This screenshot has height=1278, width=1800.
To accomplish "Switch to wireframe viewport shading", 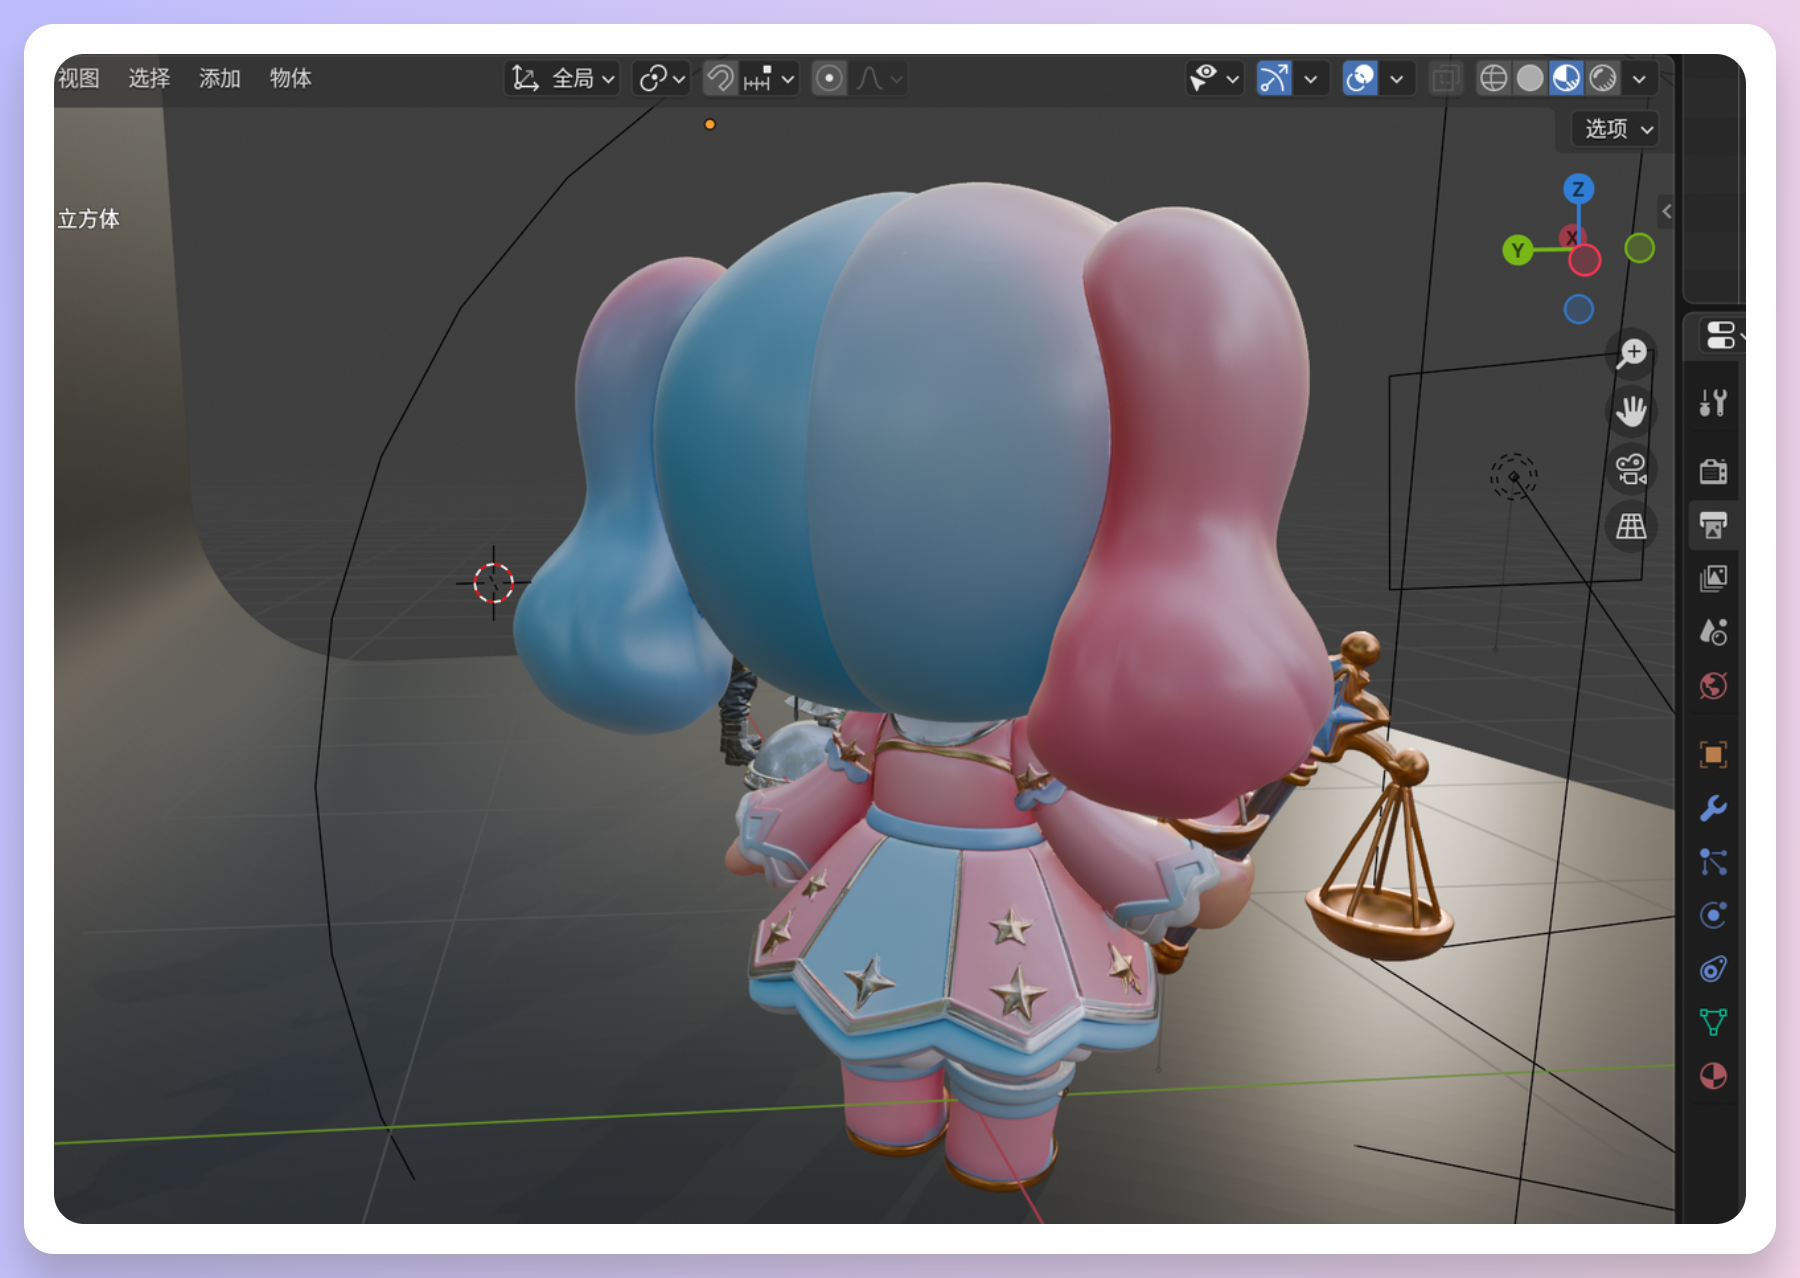I will (x=1493, y=78).
